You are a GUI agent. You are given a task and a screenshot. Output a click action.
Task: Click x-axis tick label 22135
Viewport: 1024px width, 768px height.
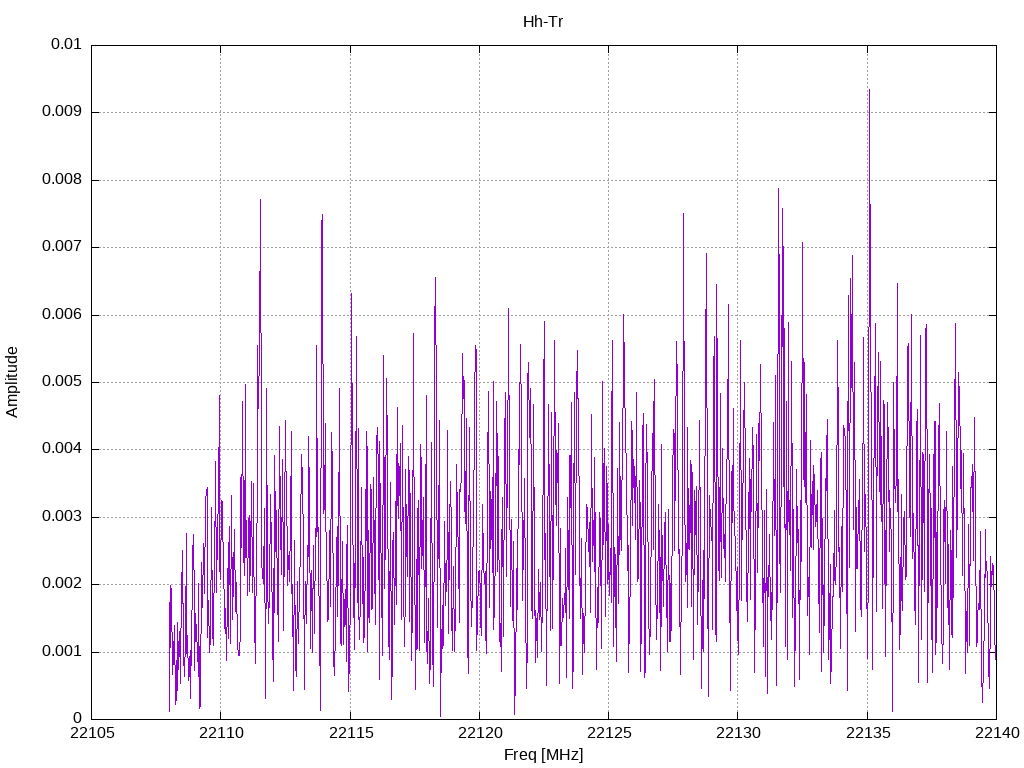coord(868,733)
